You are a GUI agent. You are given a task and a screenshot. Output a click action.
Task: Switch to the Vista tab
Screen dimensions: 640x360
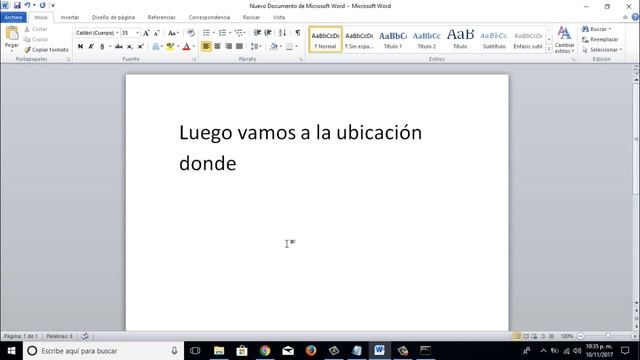tap(279, 18)
